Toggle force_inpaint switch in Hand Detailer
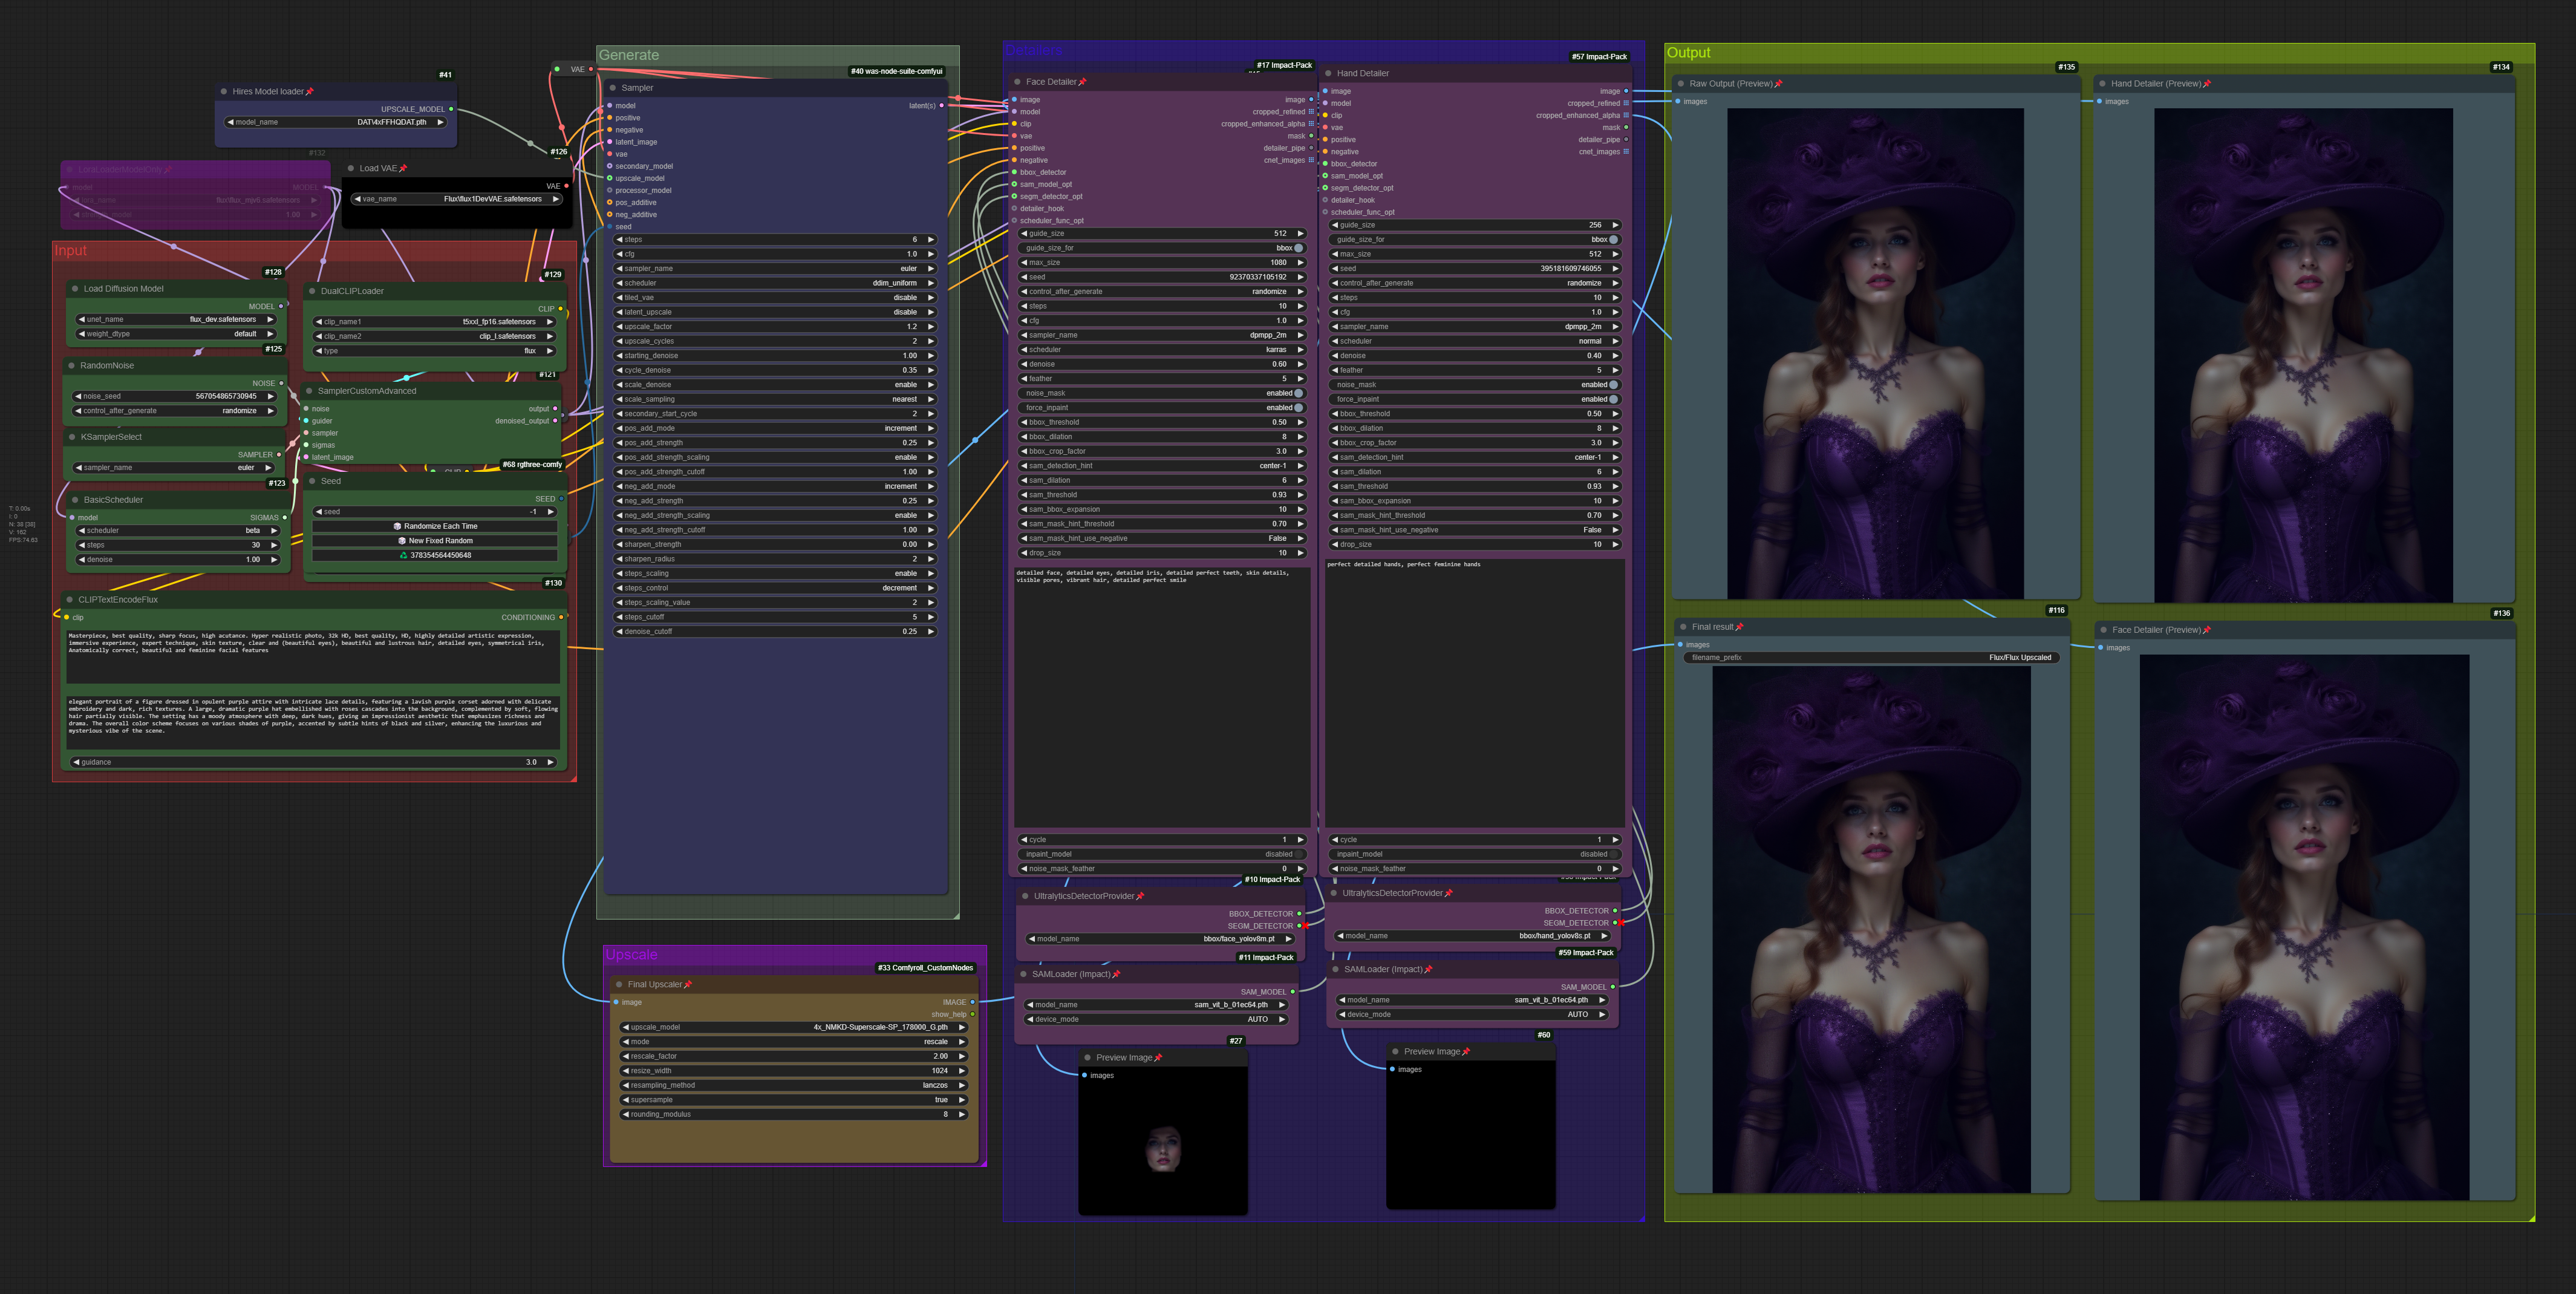This screenshot has height=1294, width=2576. coord(1612,399)
